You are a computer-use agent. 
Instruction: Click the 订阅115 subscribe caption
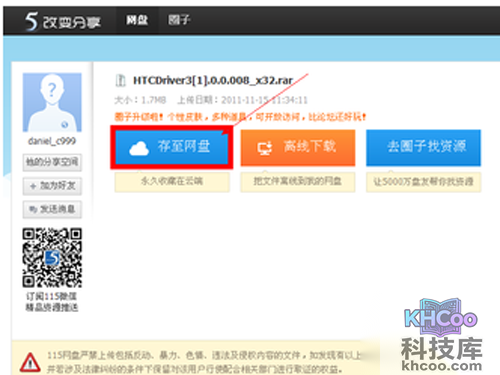pyautogui.click(x=52, y=302)
